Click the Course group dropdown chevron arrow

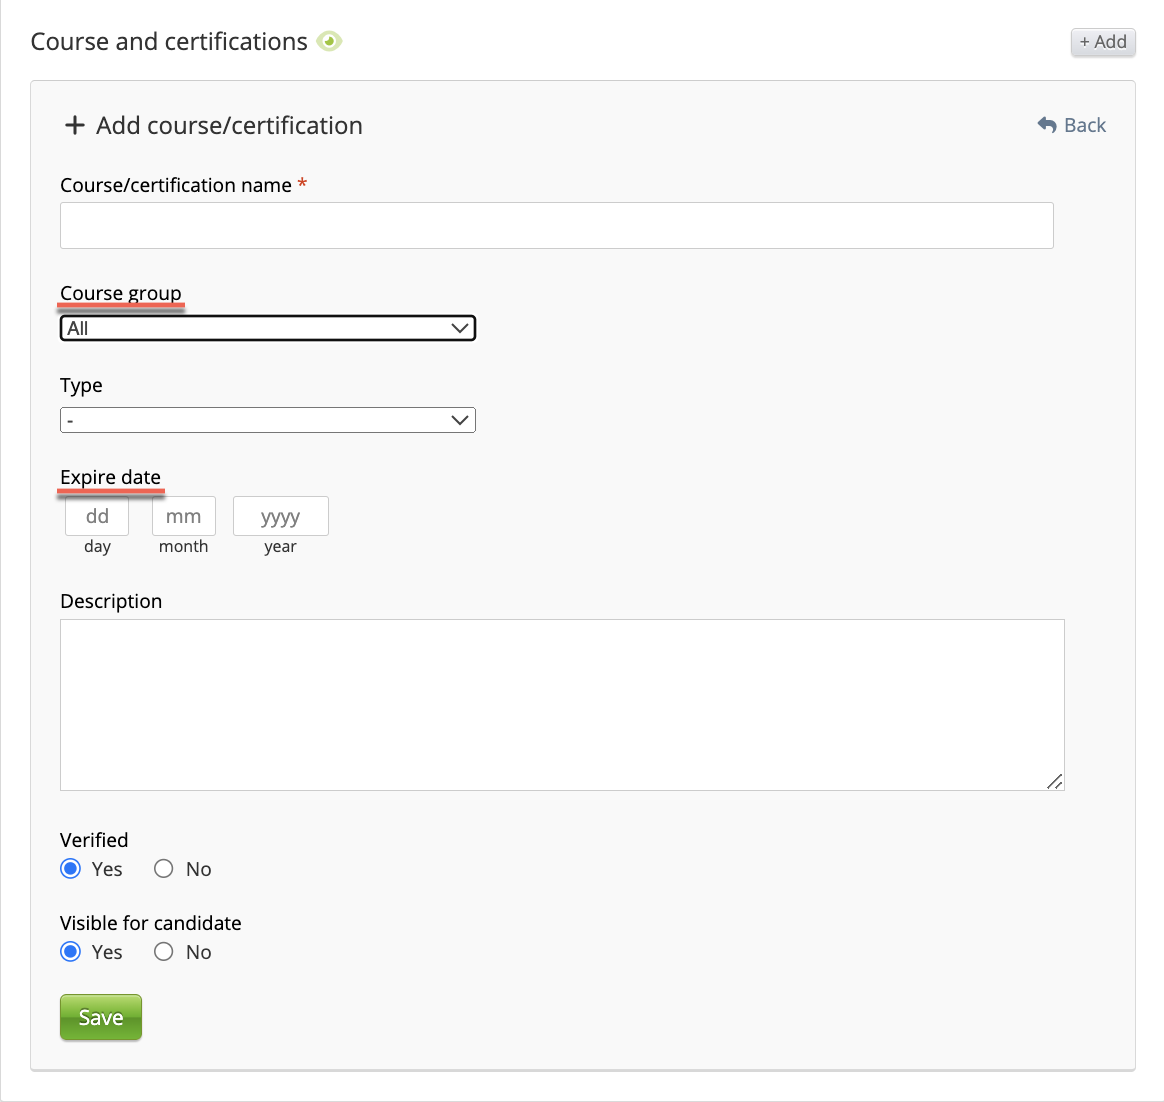coord(460,328)
